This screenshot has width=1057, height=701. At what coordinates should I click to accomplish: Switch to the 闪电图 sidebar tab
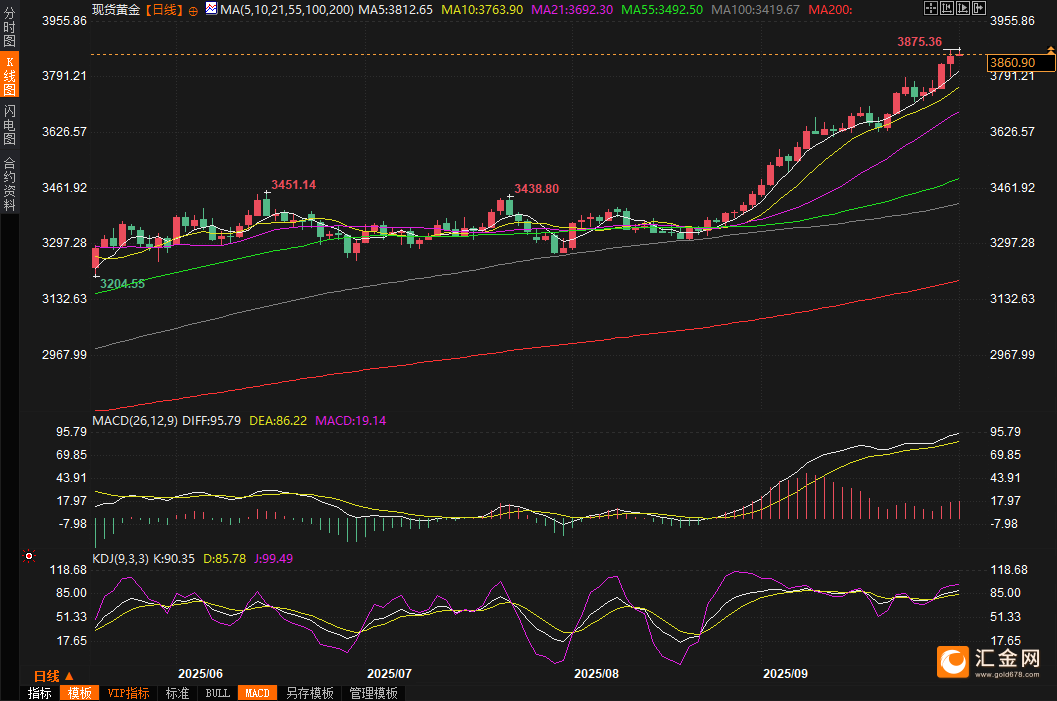coord(9,125)
